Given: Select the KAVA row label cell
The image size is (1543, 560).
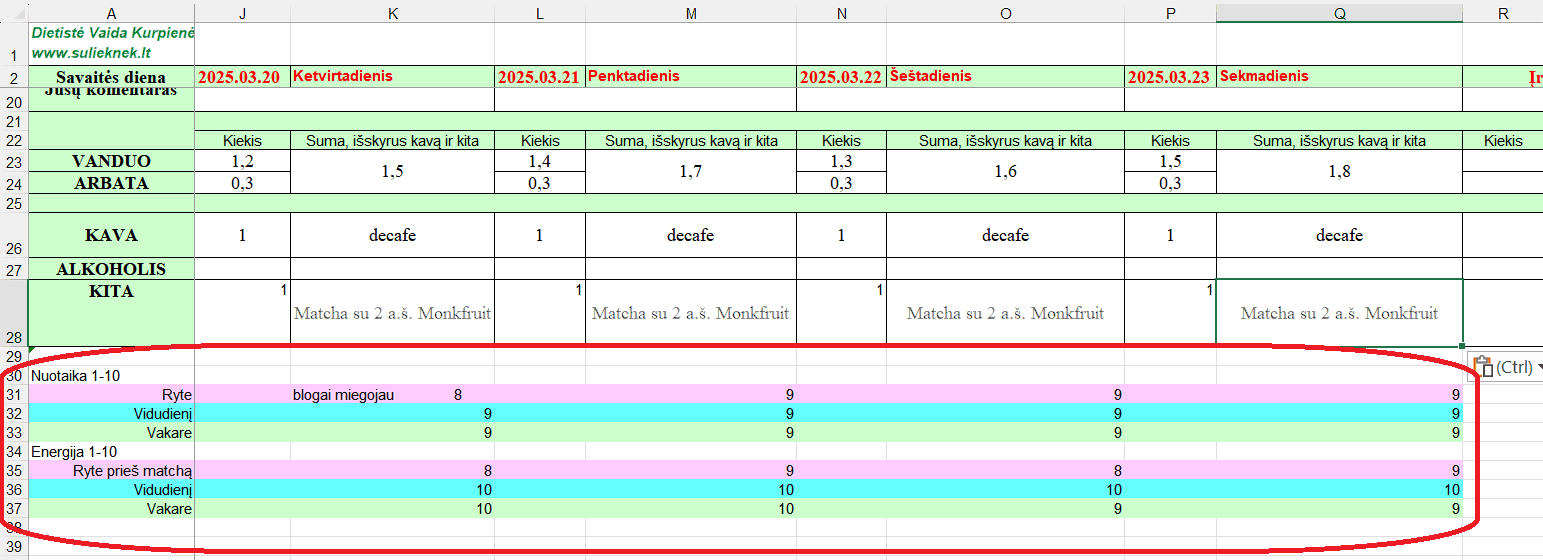Looking at the screenshot, I should click(111, 236).
